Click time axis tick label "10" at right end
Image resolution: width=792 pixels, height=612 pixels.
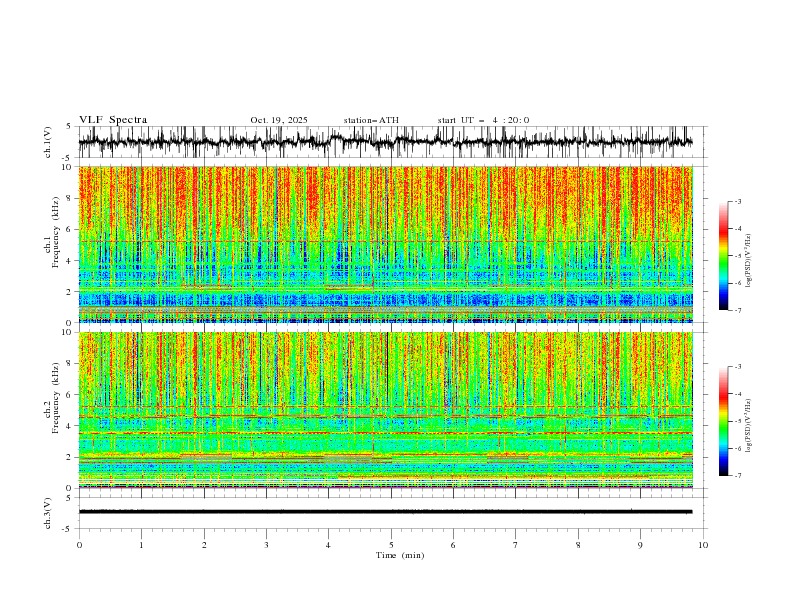pyautogui.click(x=703, y=545)
